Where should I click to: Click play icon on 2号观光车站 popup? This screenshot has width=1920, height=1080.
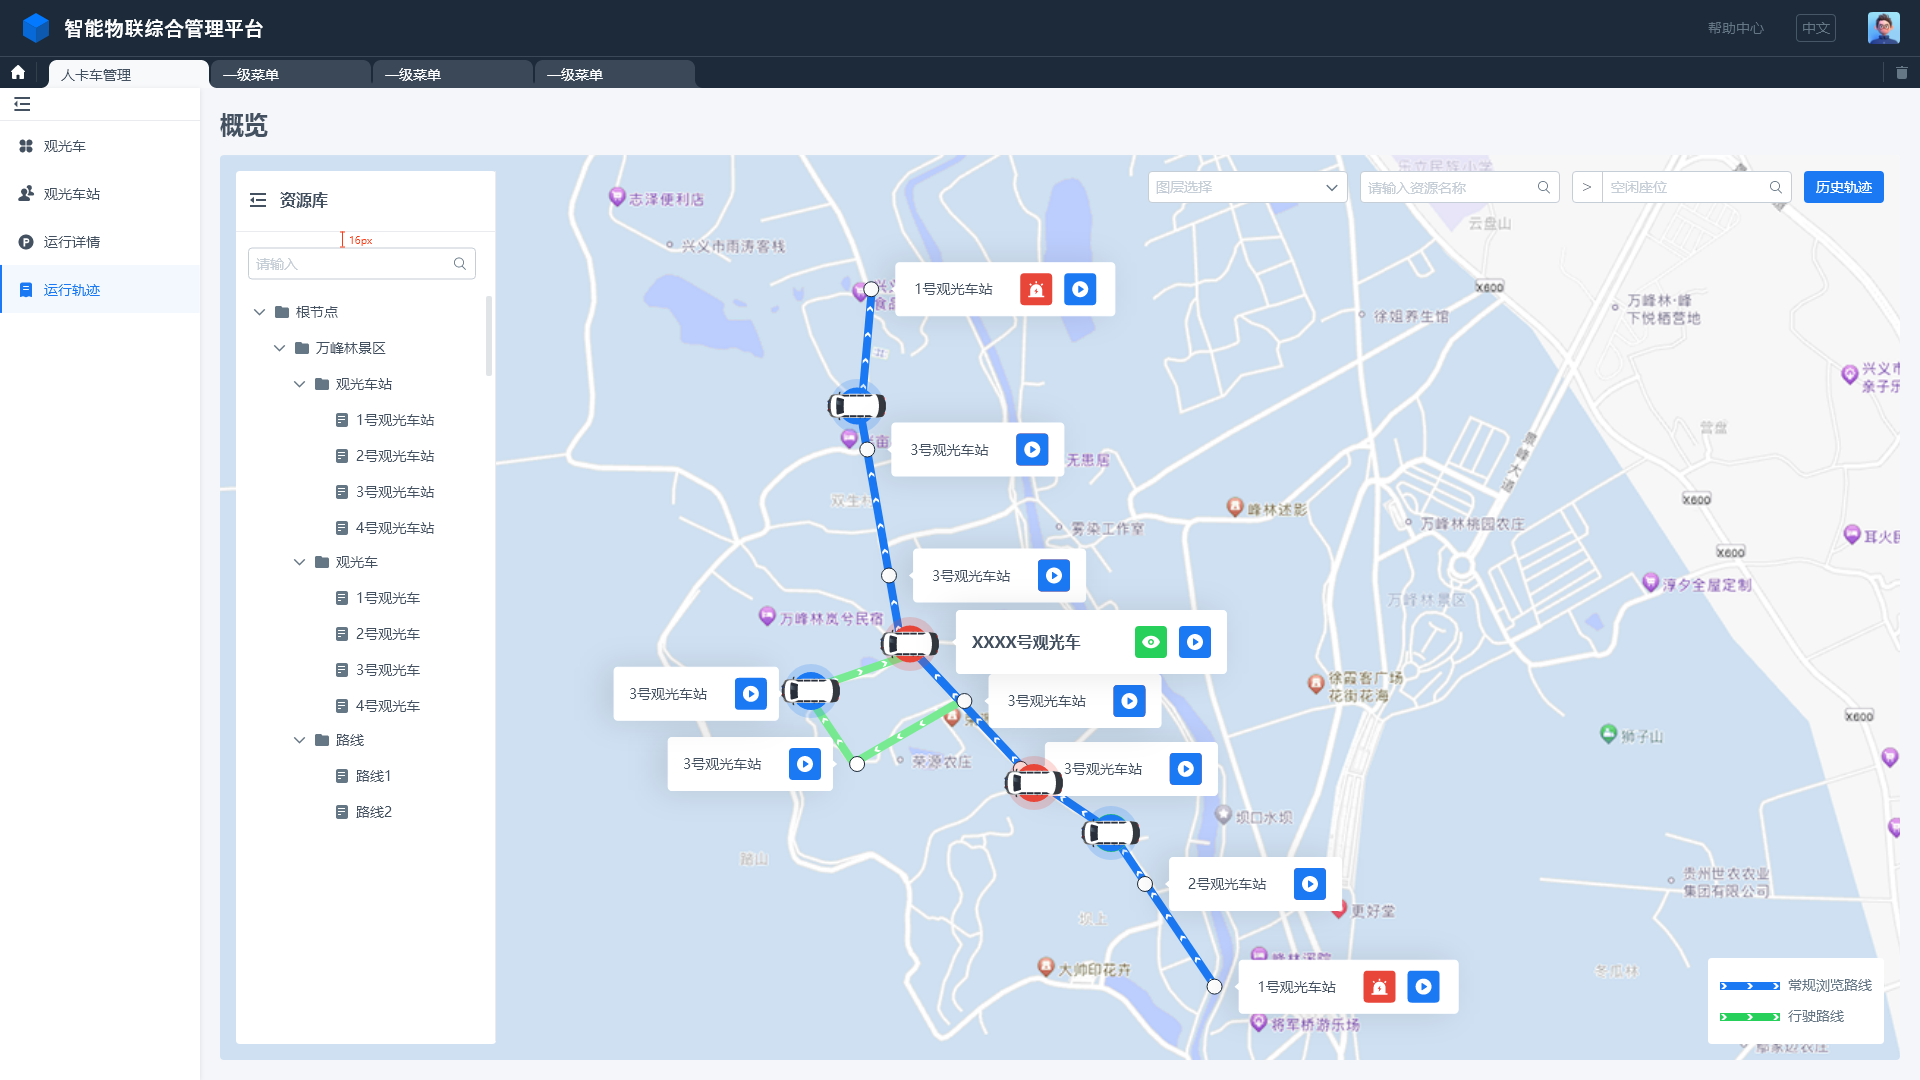(x=1309, y=884)
